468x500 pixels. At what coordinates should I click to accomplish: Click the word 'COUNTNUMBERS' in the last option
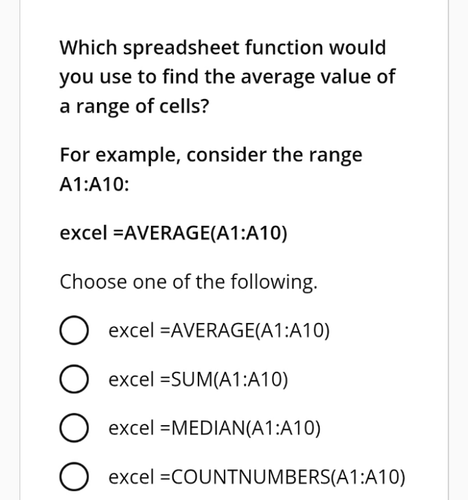(251, 477)
